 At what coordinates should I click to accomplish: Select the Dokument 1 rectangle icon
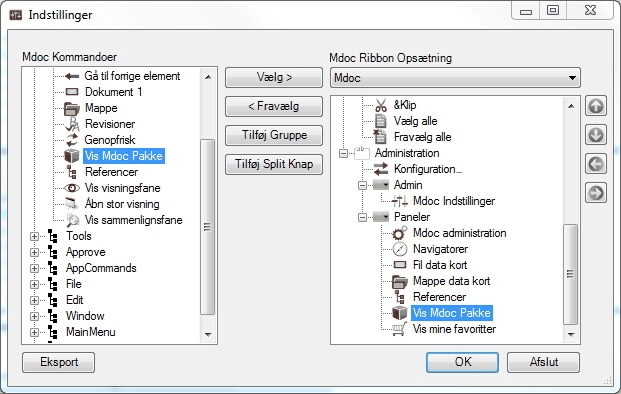(x=72, y=92)
